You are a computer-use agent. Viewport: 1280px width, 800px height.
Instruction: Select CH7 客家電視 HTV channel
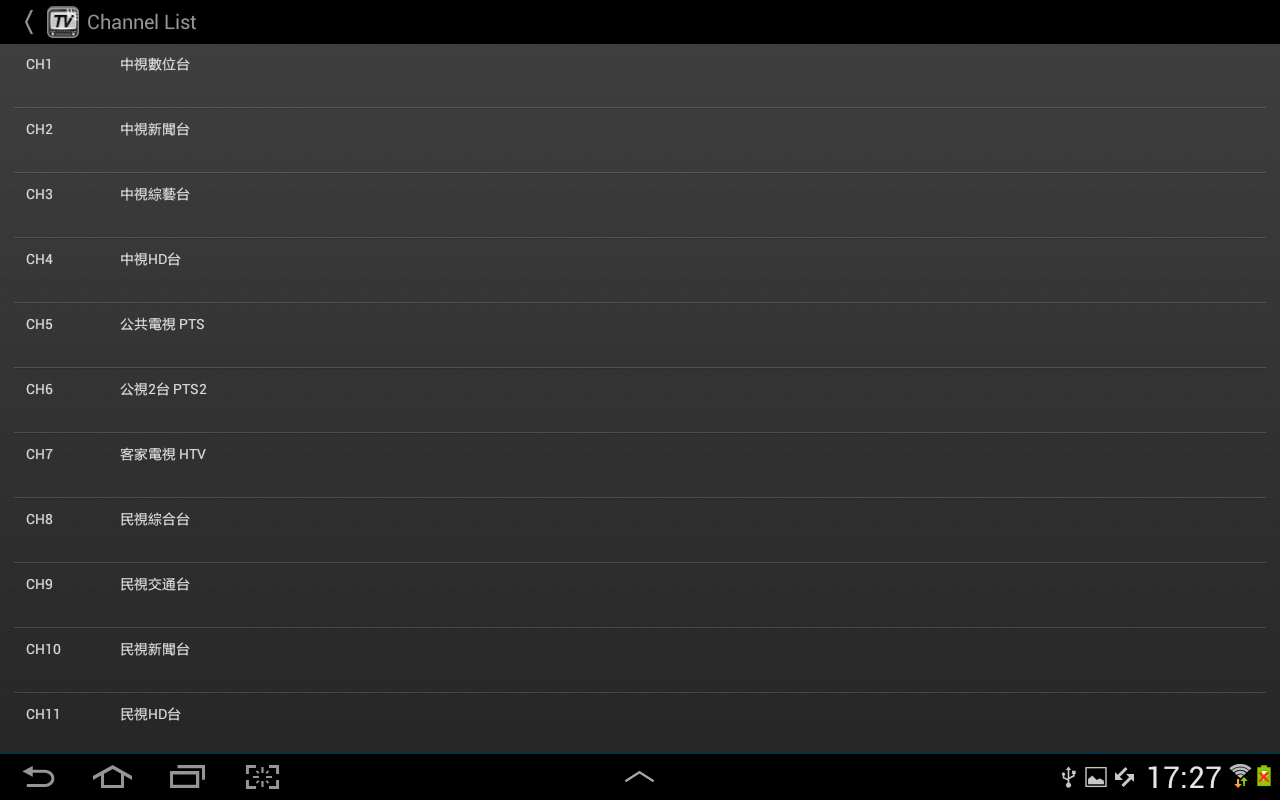point(640,465)
